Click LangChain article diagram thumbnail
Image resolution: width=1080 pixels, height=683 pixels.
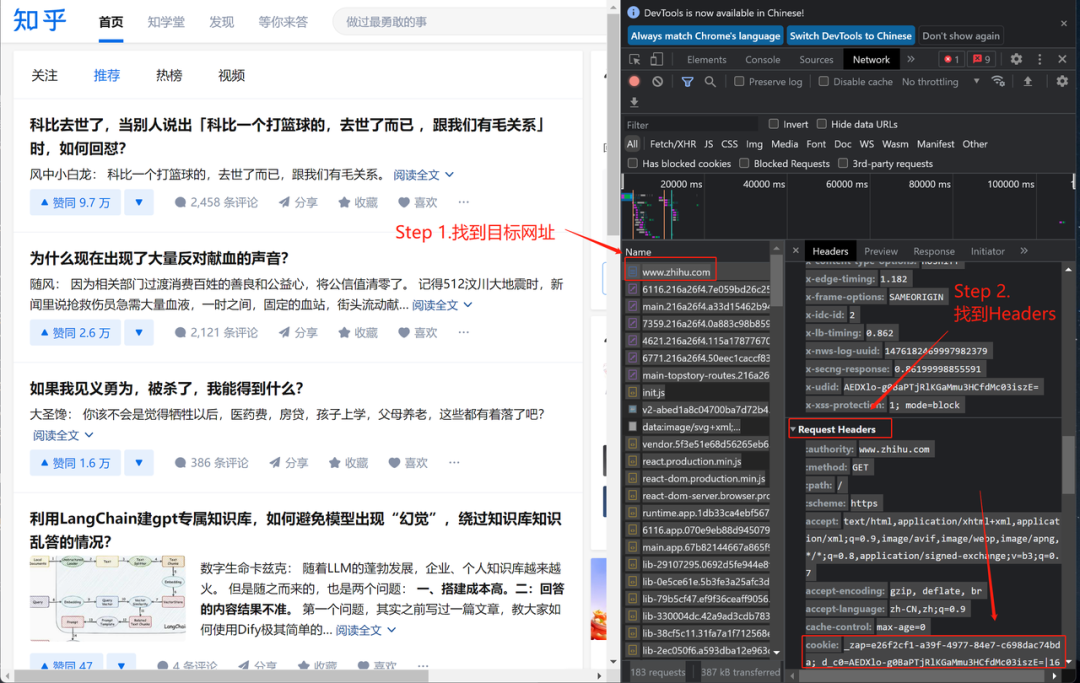point(107,598)
